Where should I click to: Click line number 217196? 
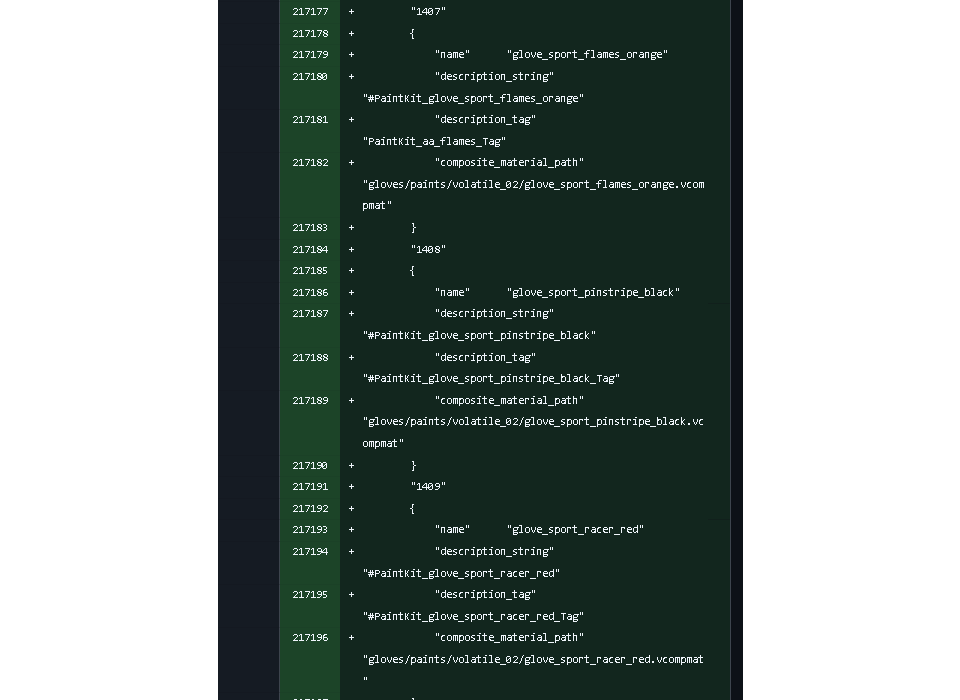pos(310,637)
